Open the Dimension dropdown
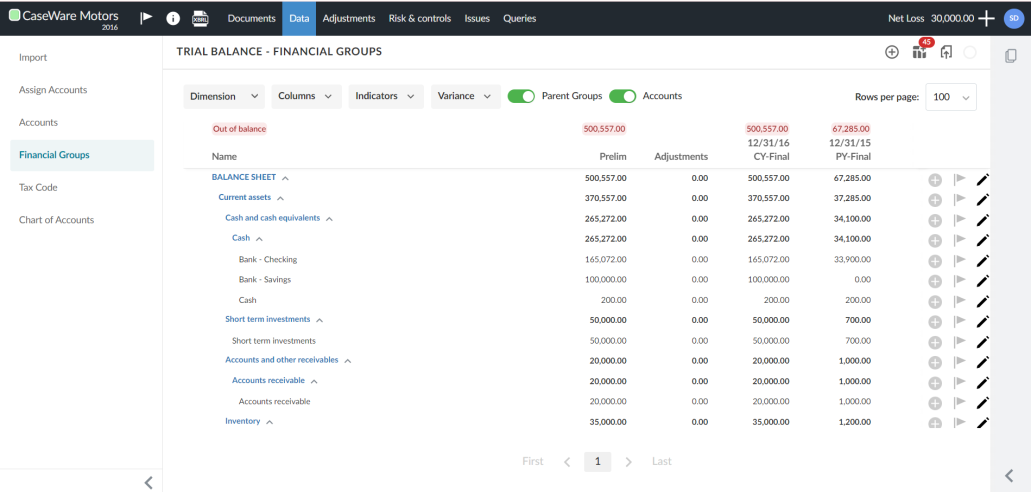1031x492 pixels. [224, 96]
